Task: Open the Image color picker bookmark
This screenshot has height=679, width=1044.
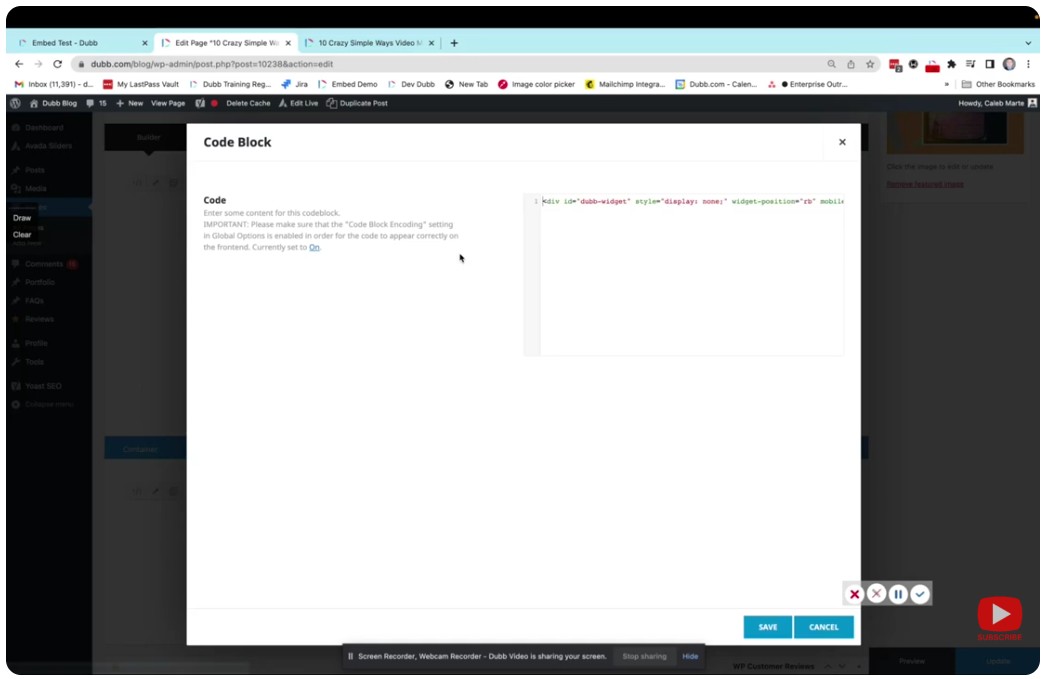Action: coord(536,85)
